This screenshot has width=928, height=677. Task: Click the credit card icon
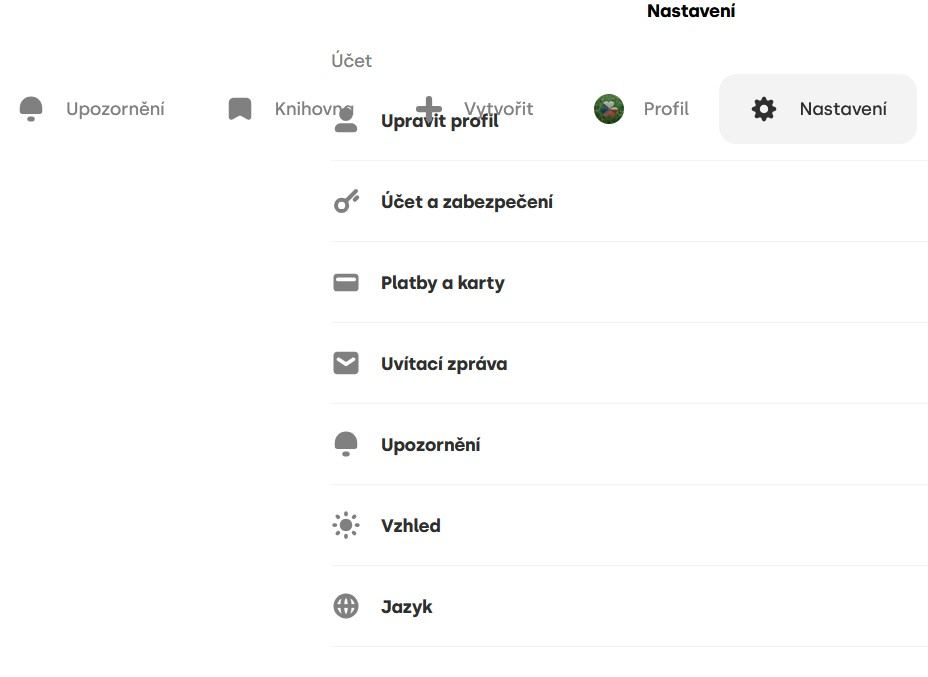click(346, 283)
